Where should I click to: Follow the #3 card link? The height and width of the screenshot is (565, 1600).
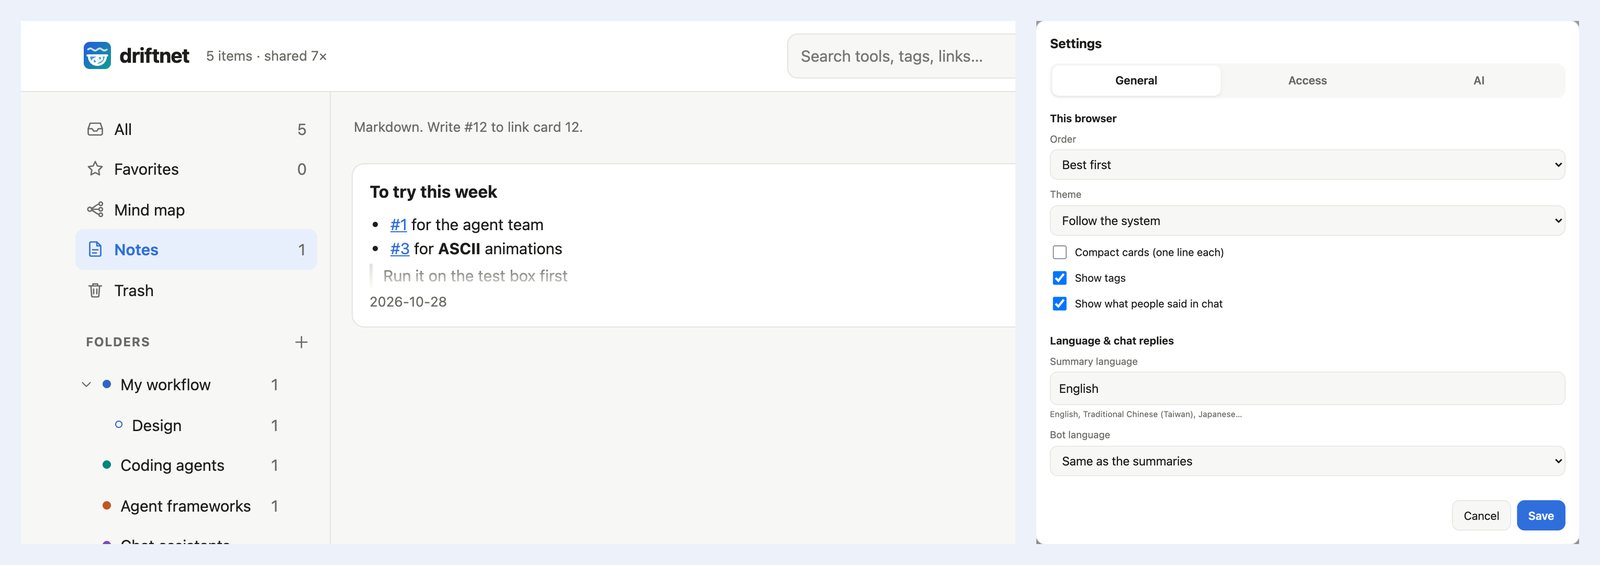click(400, 249)
